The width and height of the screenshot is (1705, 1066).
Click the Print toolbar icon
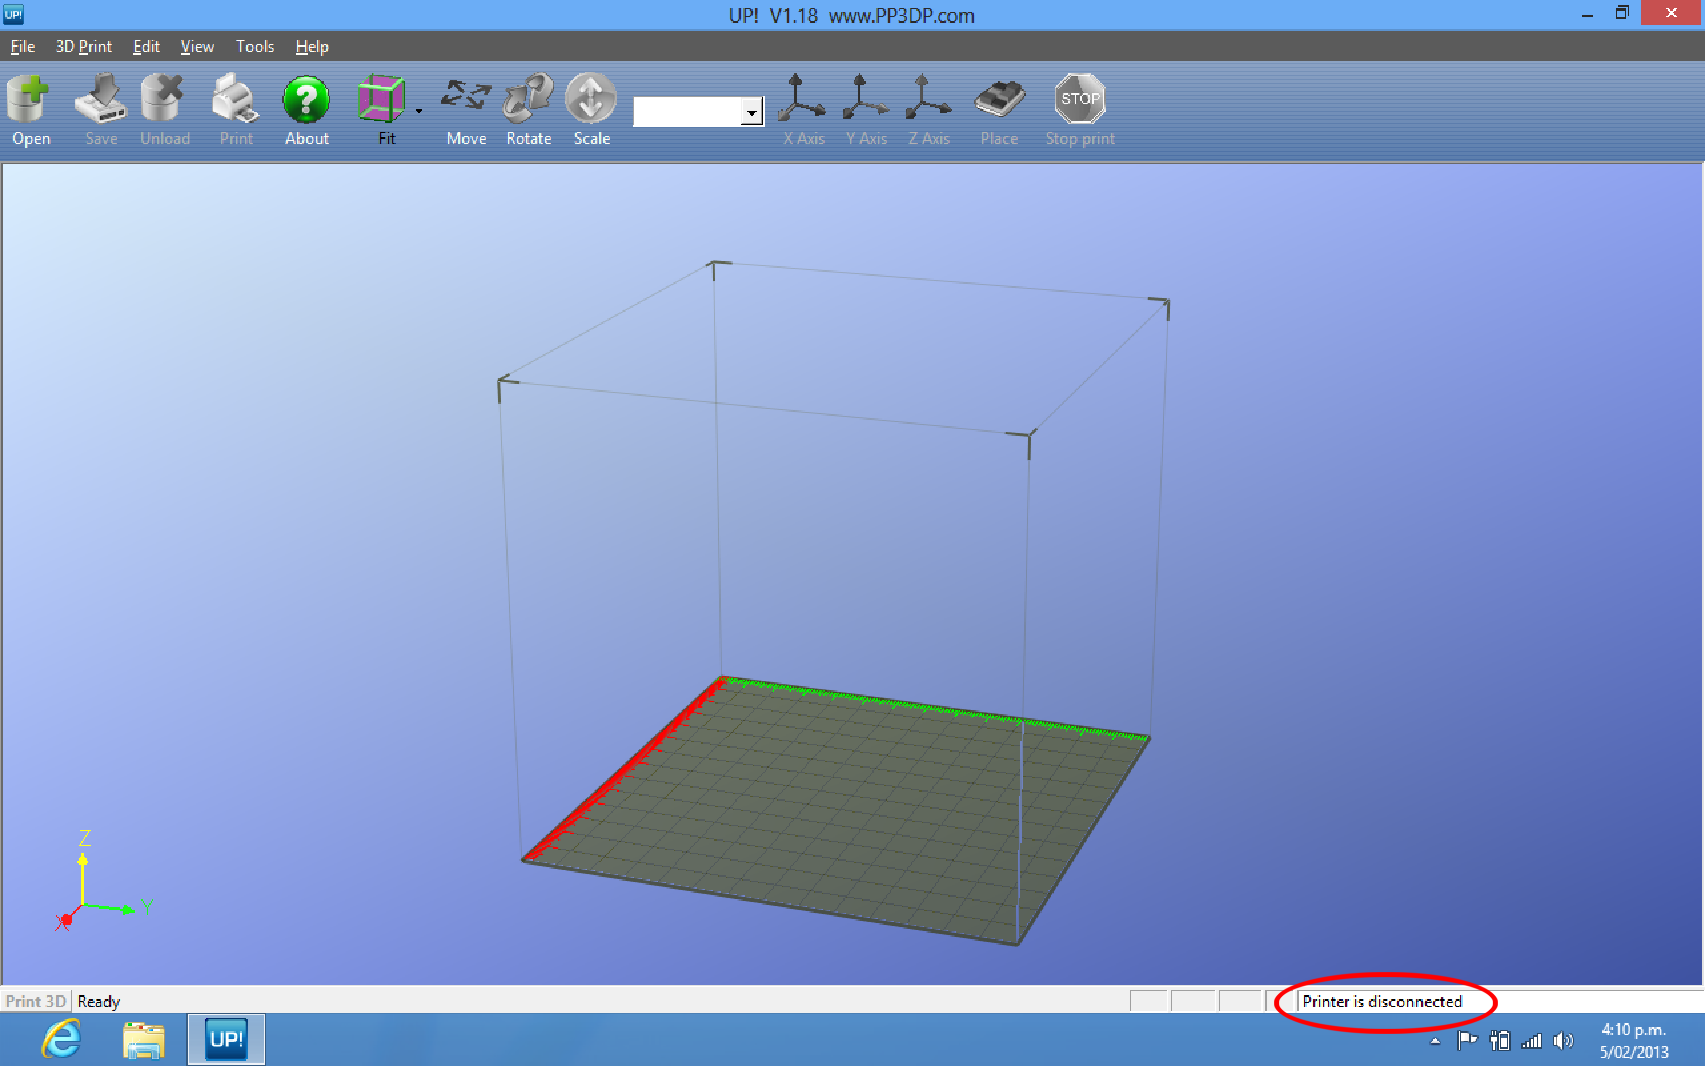[x=236, y=100]
